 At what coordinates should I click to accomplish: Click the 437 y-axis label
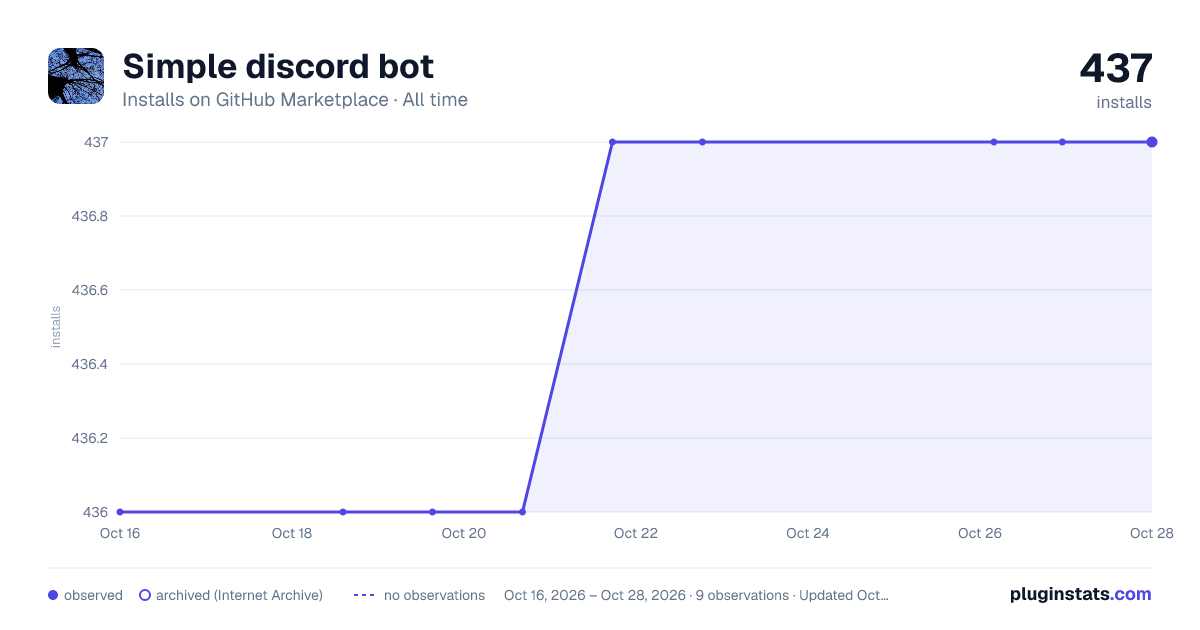tap(96, 142)
